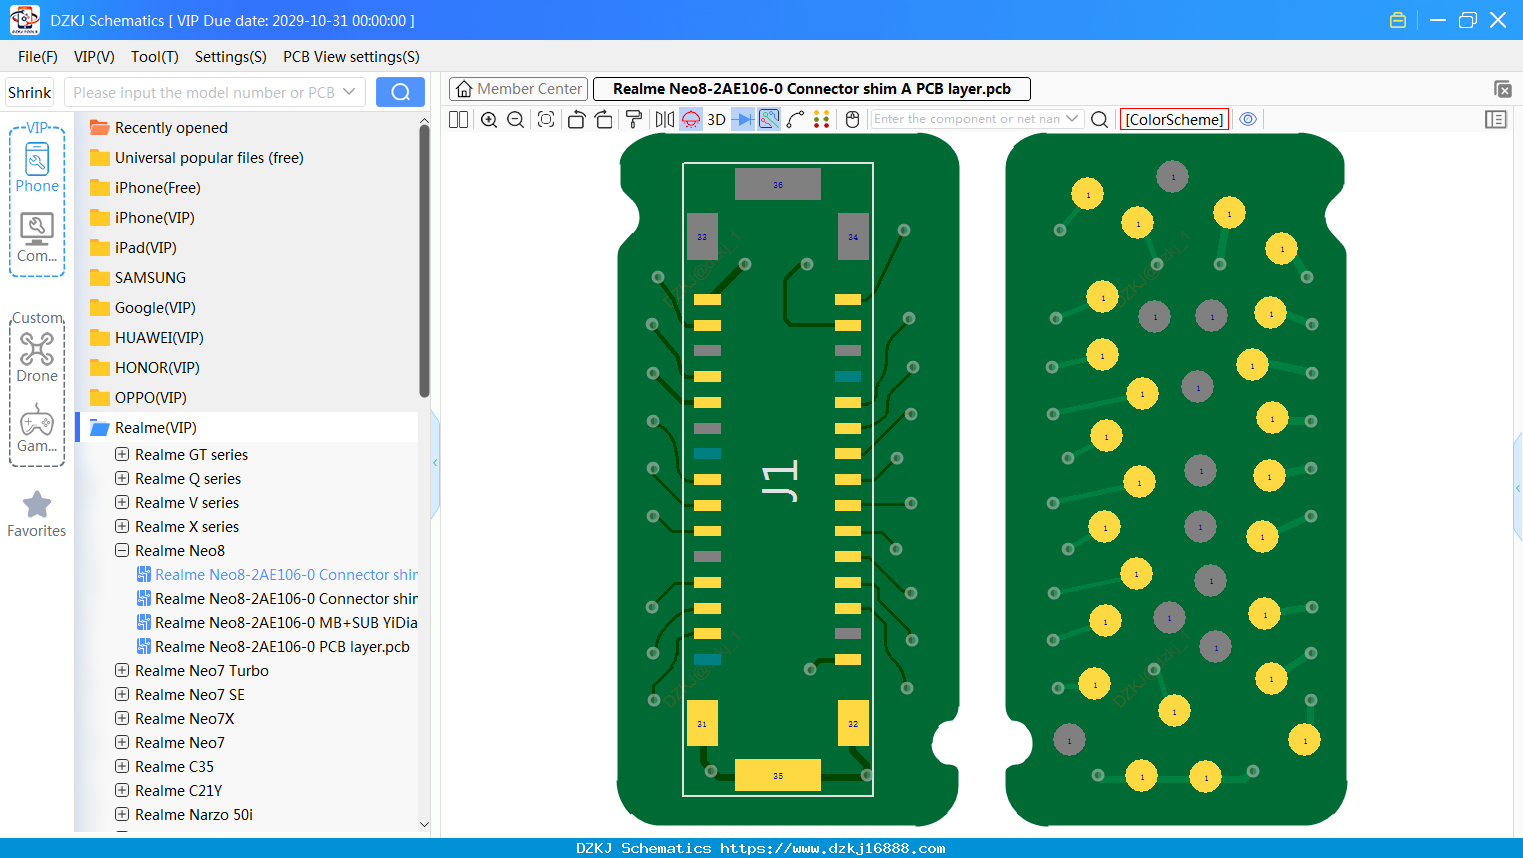The image size is (1523, 858).
Task: Toggle the right side panel icon
Action: coord(1496,119)
